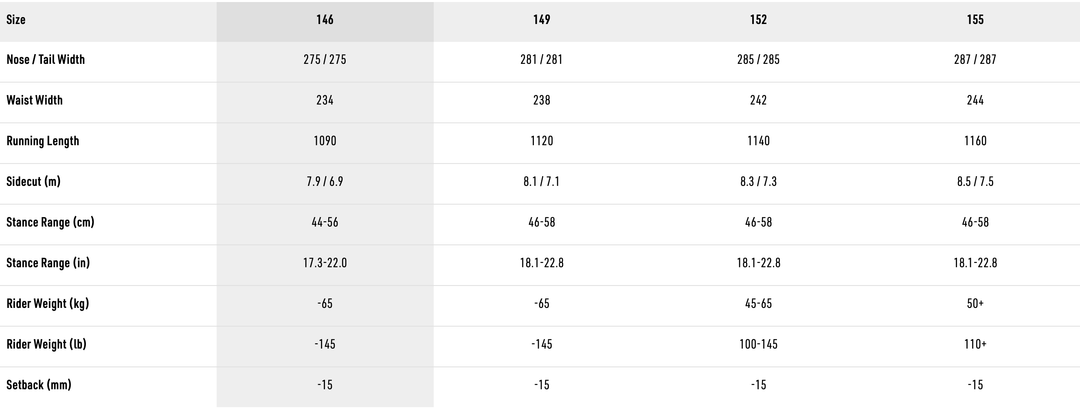Click the Stance Range (in) row label
This screenshot has height=410, width=1080.
point(48,263)
